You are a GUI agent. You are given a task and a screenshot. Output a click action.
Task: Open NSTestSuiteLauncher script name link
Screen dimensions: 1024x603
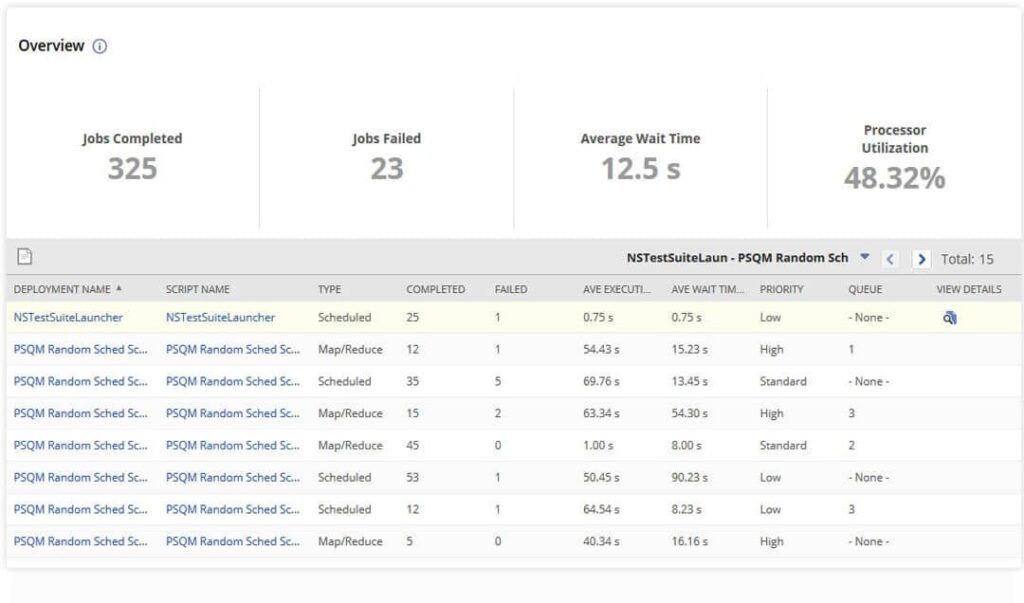point(220,317)
